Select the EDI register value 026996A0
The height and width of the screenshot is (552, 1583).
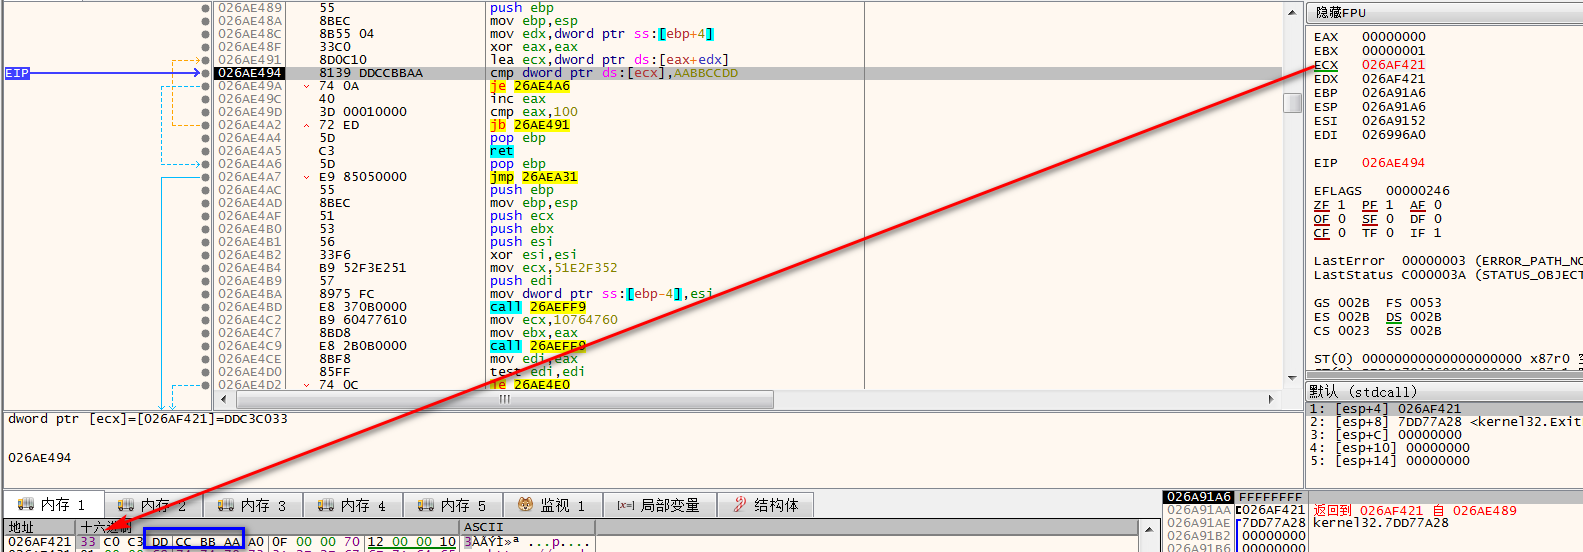pyautogui.click(x=1394, y=135)
